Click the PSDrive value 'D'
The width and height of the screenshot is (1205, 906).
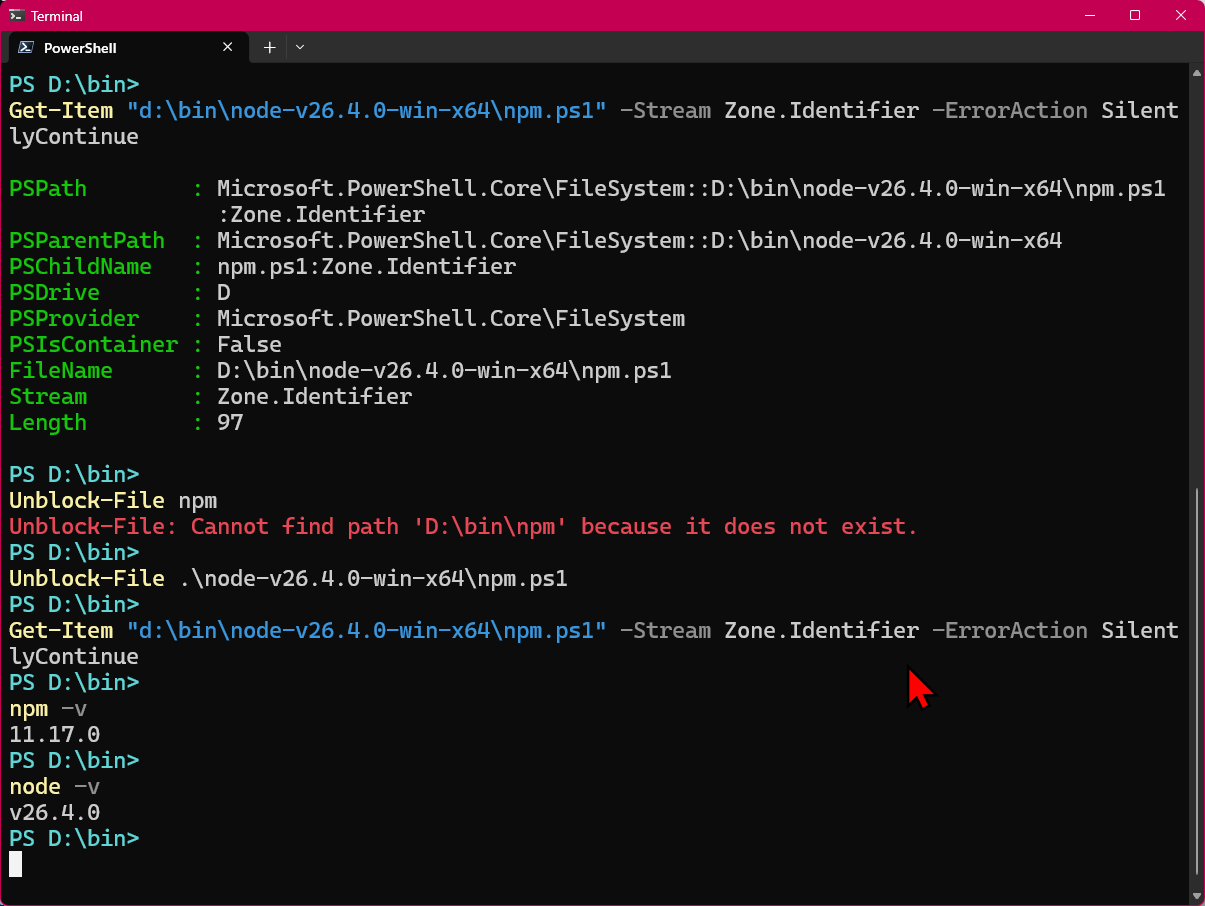pos(224,293)
